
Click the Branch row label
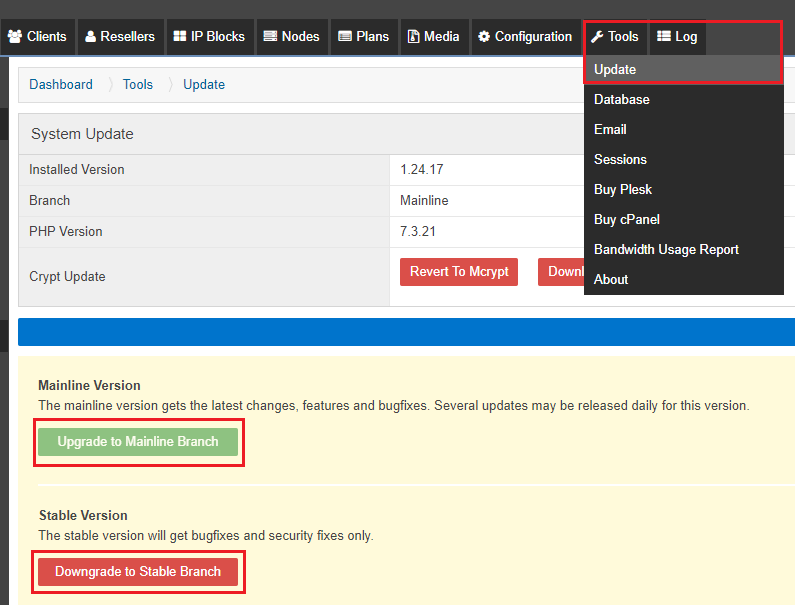pos(49,200)
